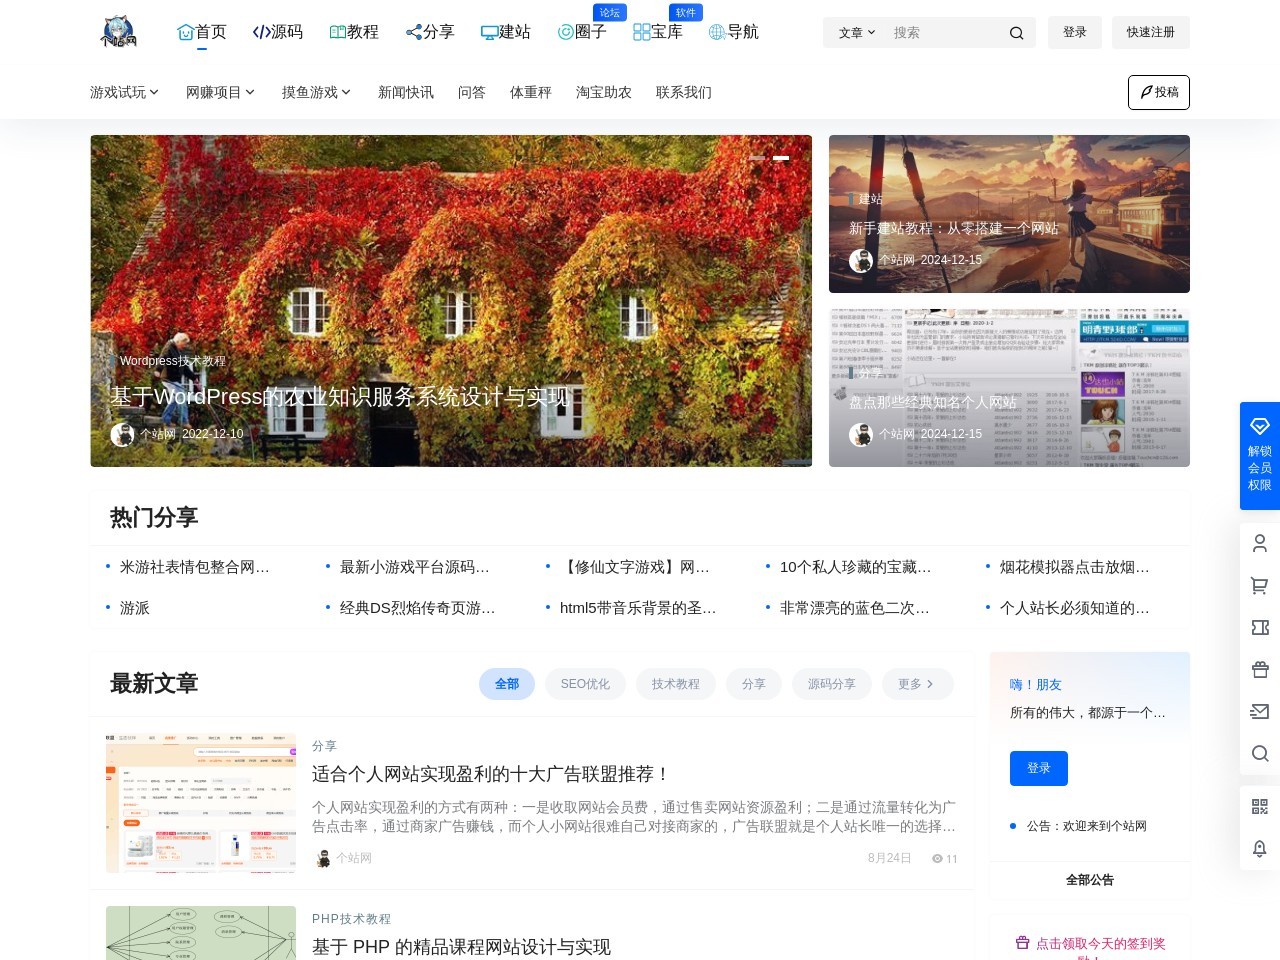Open the 十大广告联盟推荐 article thumbnail
Screen dimensions: 1280x960
(201, 803)
